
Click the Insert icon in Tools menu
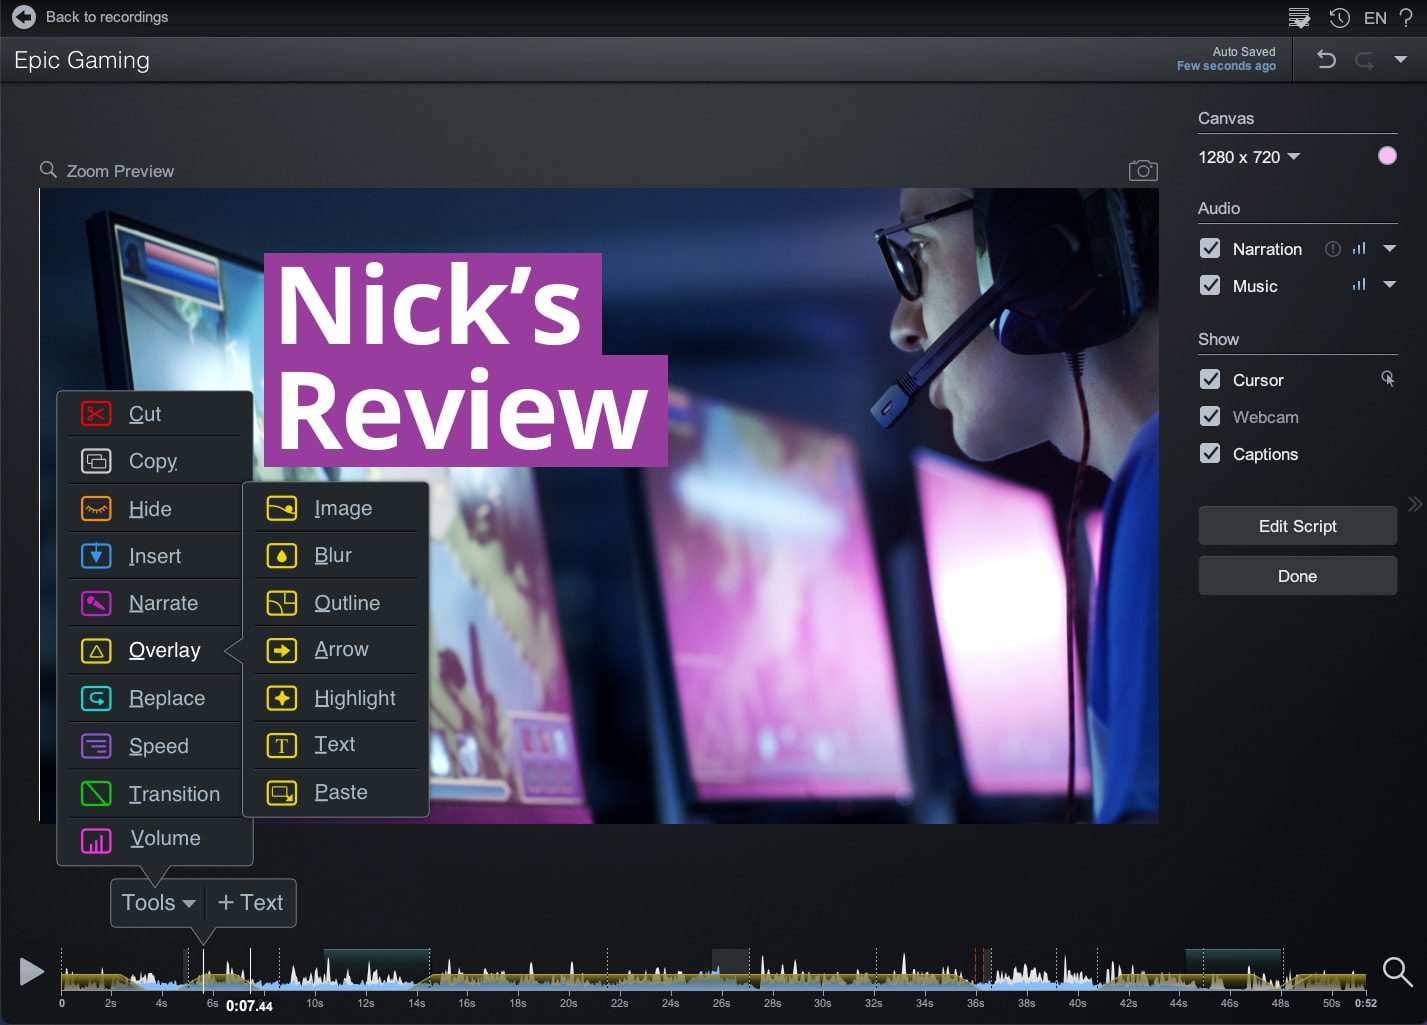coord(96,556)
